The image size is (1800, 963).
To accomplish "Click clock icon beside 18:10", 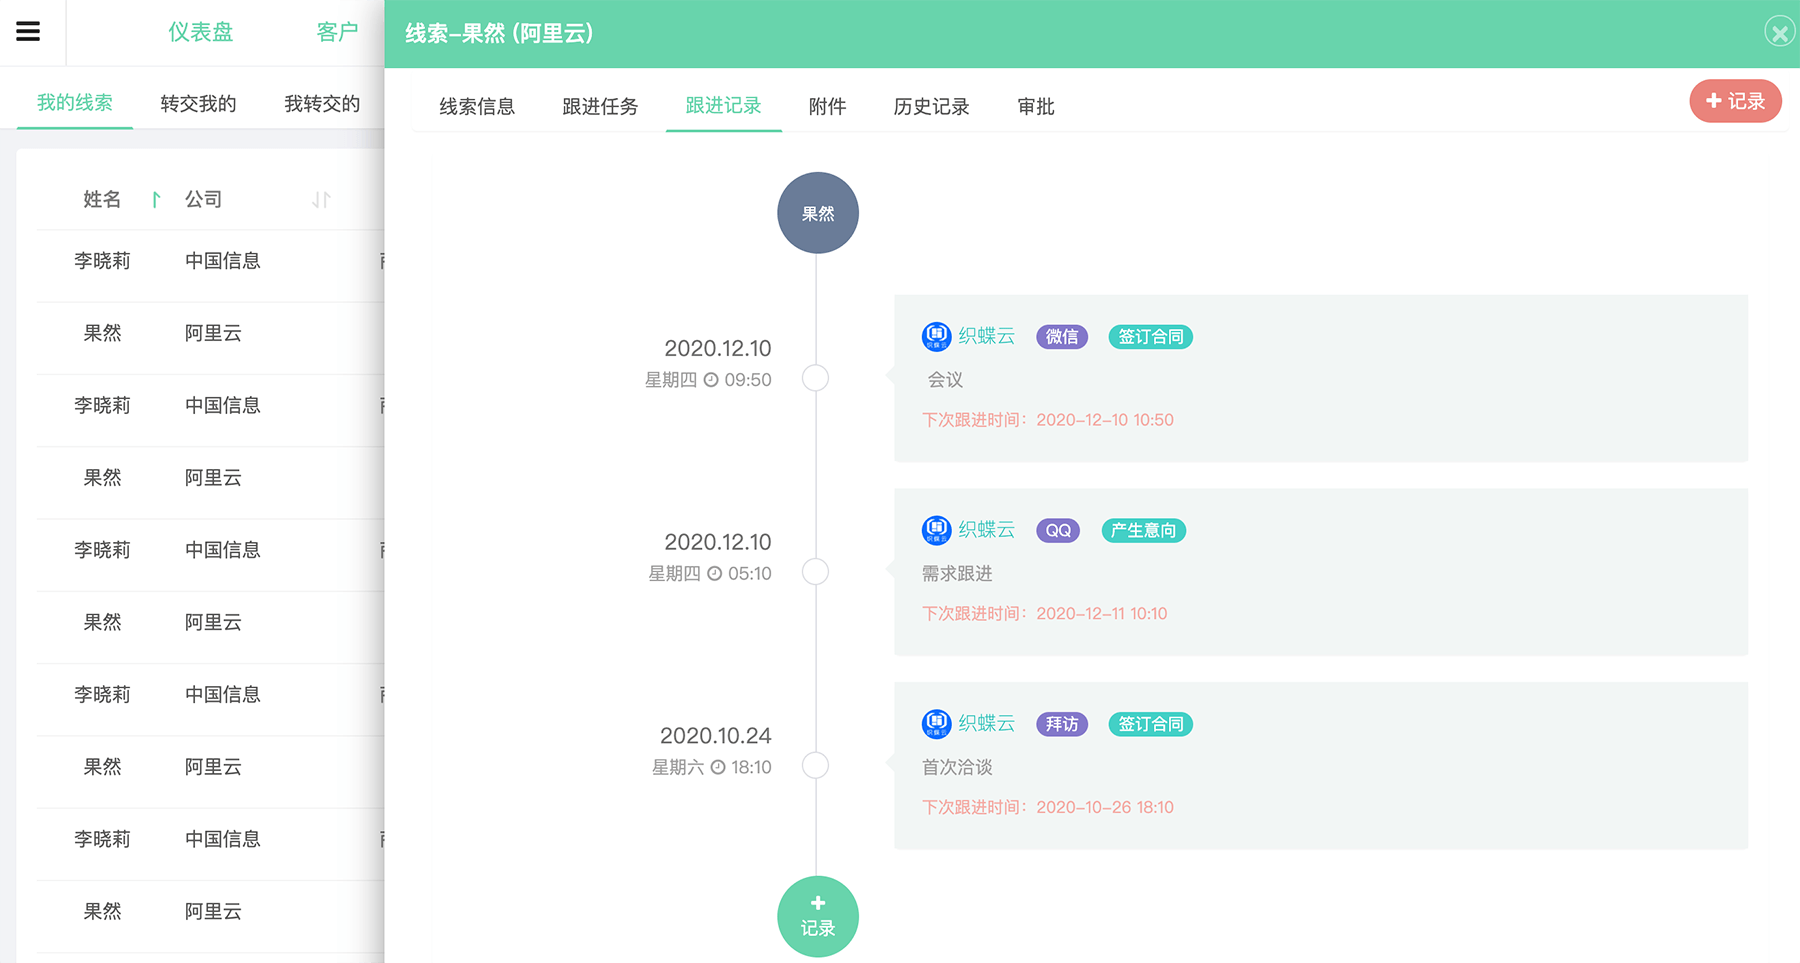I will coord(717,767).
